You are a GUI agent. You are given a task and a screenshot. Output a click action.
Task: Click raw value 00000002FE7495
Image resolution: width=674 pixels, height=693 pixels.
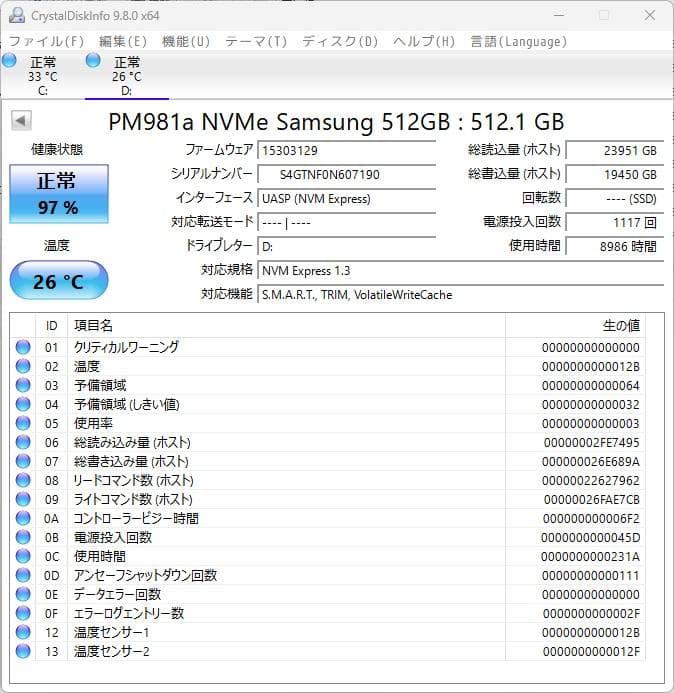coord(591,442)
